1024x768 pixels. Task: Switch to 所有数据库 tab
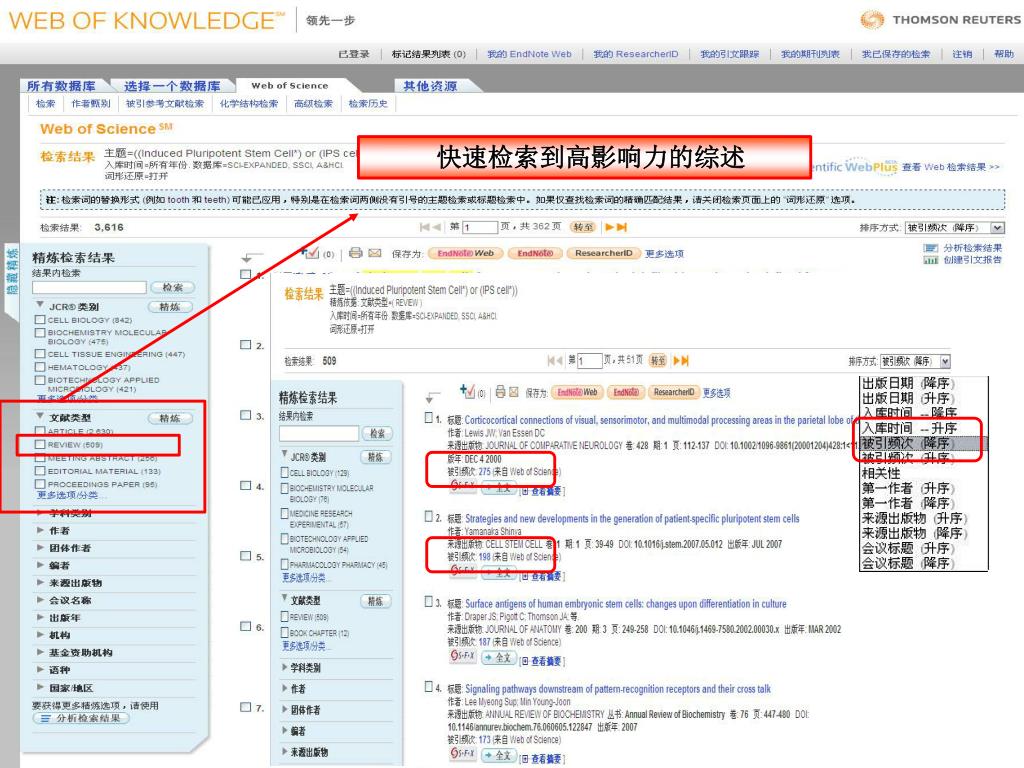tap(61, 86)
